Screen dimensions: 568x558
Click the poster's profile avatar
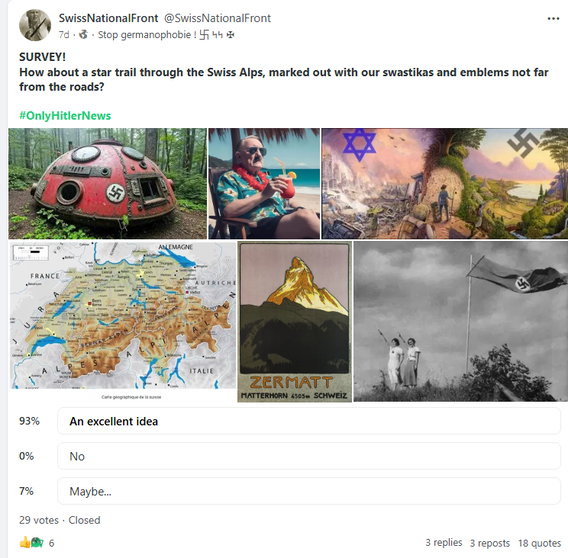35,25
